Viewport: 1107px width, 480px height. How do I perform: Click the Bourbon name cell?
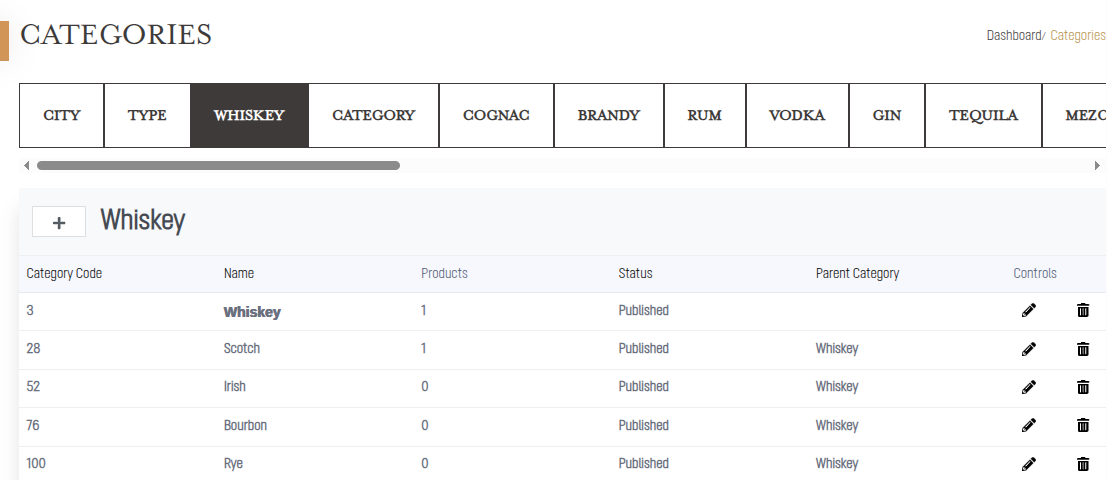[x=245, y=426]
